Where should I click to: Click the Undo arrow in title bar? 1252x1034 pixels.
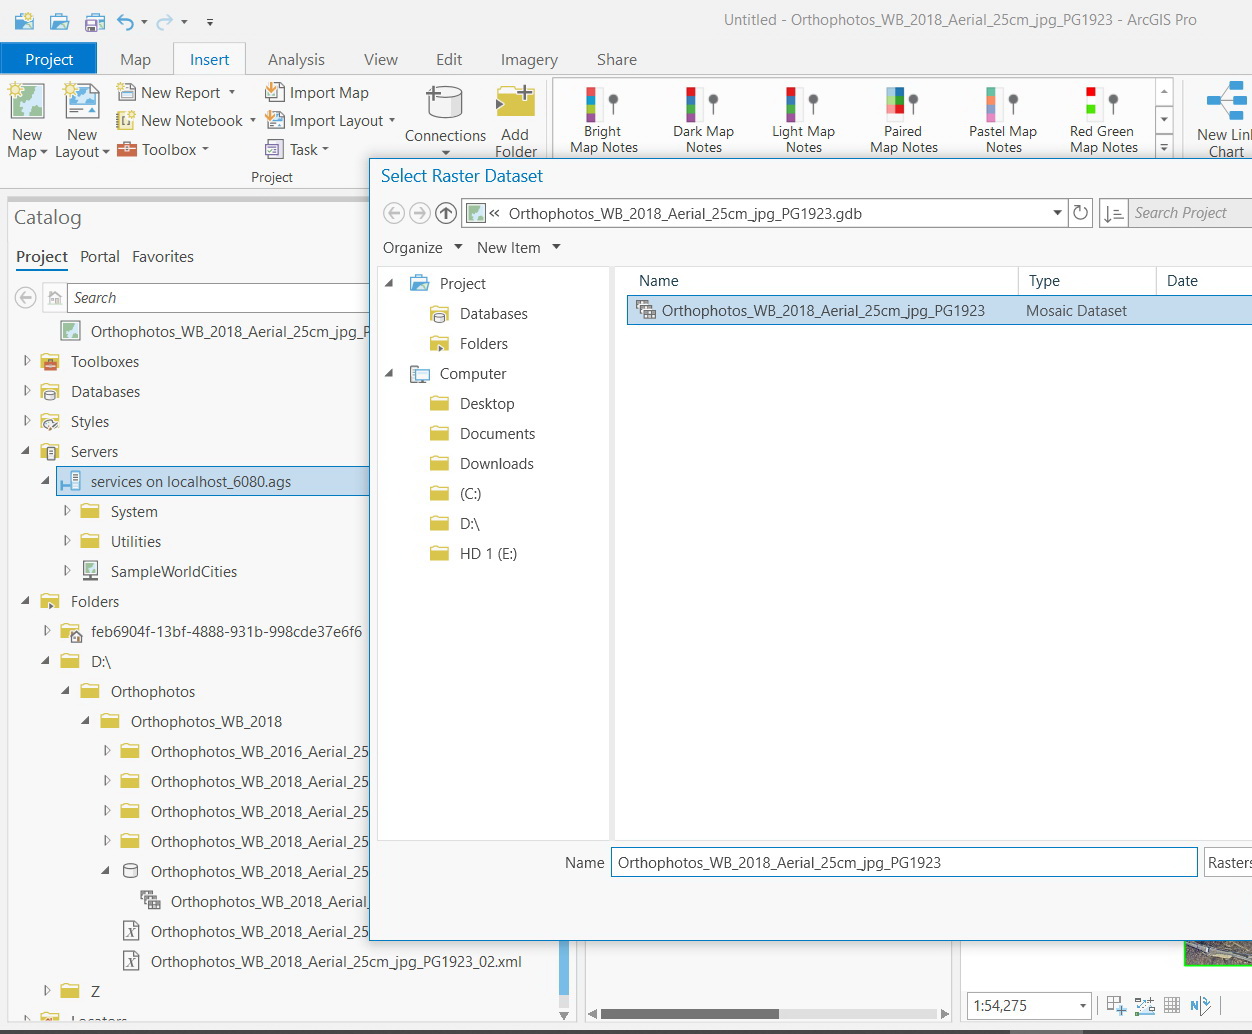[x=125, y=21]
